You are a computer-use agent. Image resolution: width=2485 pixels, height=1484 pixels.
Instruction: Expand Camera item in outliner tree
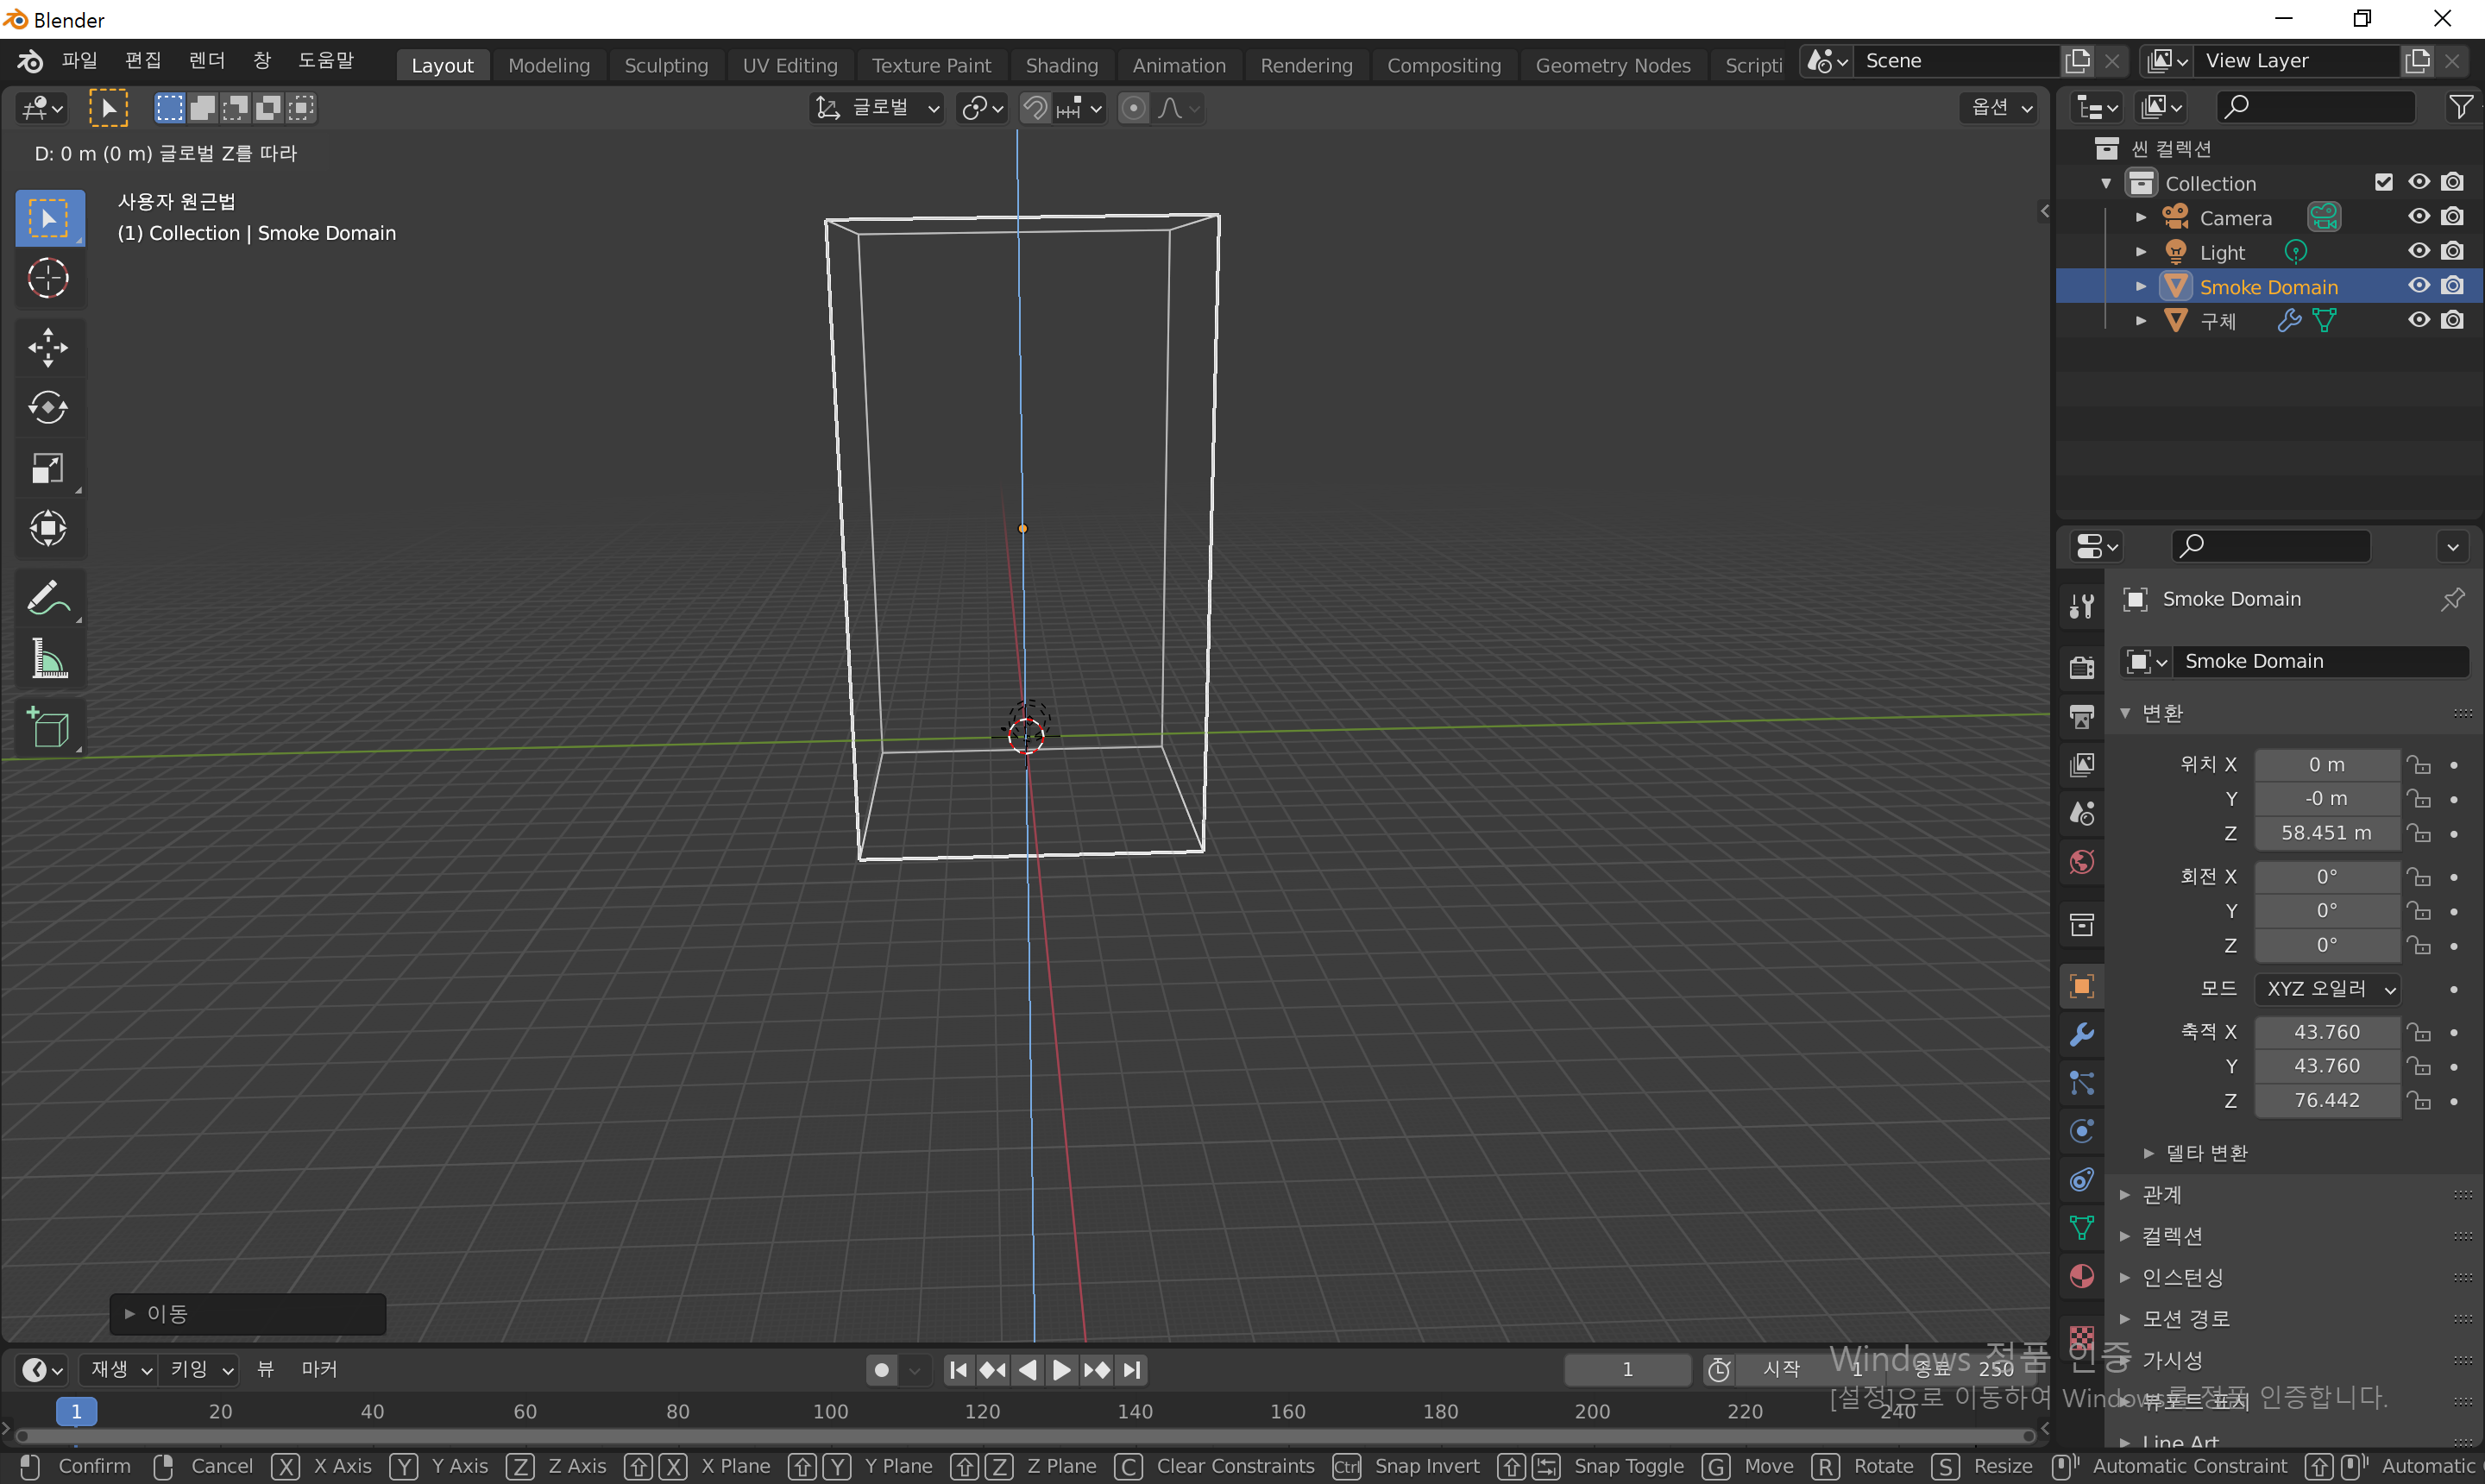[2141, 217]
